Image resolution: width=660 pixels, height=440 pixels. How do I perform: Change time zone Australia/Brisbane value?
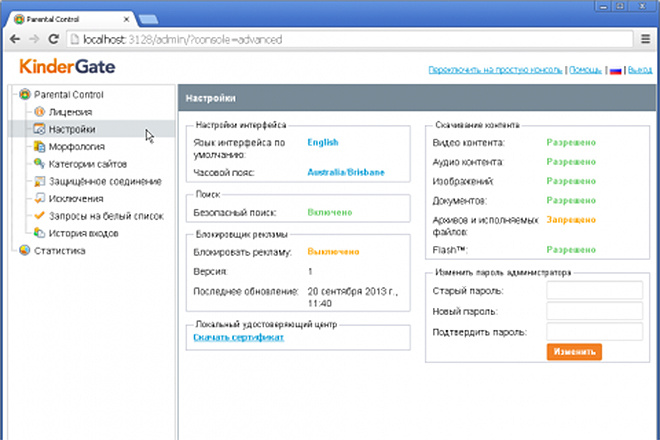pos(346,172)
